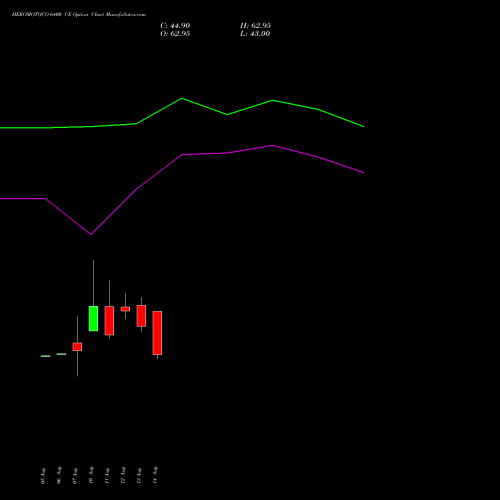Click the red candlestick for 13 Aug
The image size is (500, 500).
pos(141,316)
